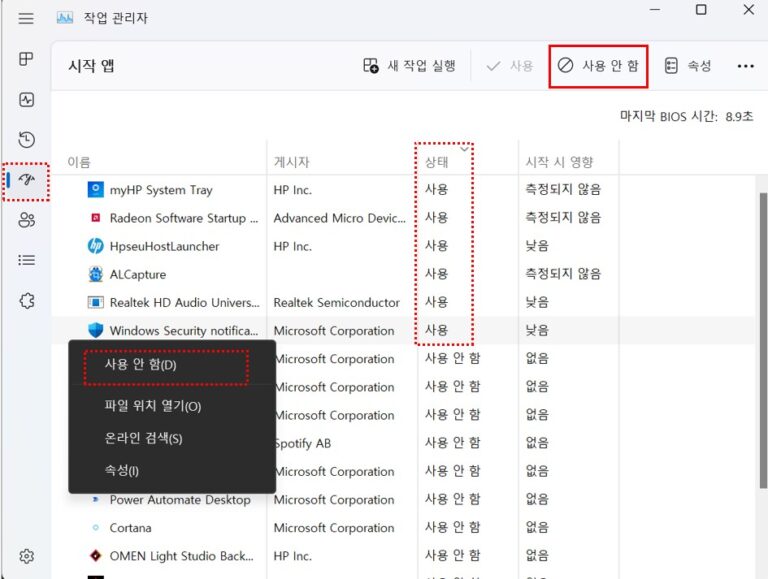The width and height of the screenshot is (768, 579).
Task: Select the Cortana row
Action: click(403, 528)
